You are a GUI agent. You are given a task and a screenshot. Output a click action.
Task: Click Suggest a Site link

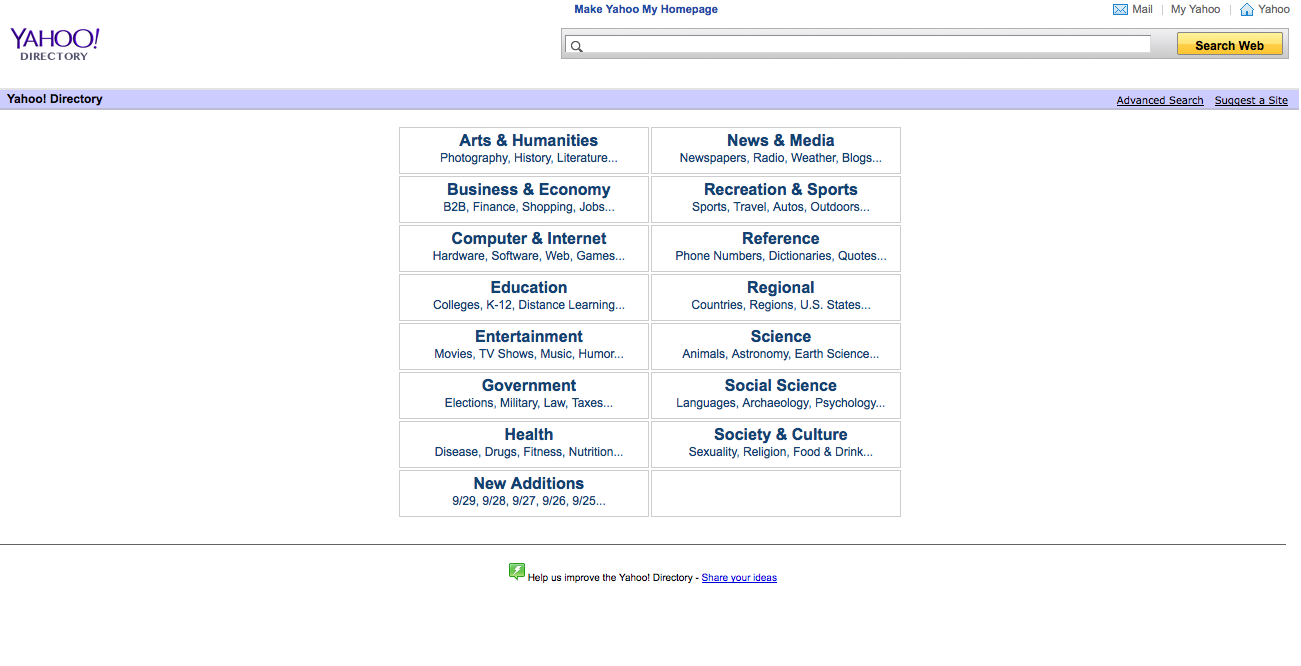(x=1251, y=100)
